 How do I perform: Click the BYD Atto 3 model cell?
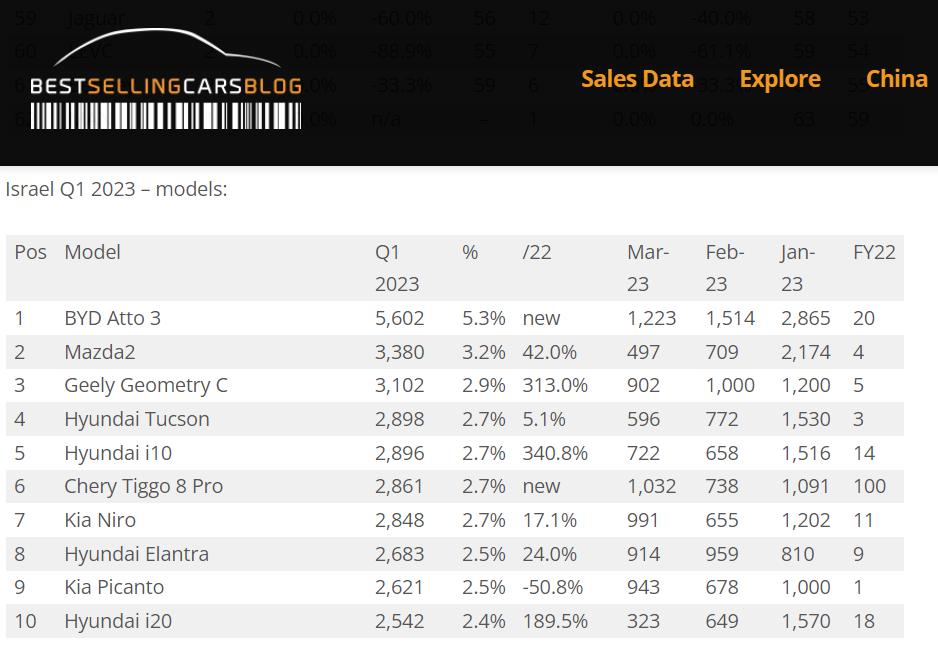click(112, 318)
